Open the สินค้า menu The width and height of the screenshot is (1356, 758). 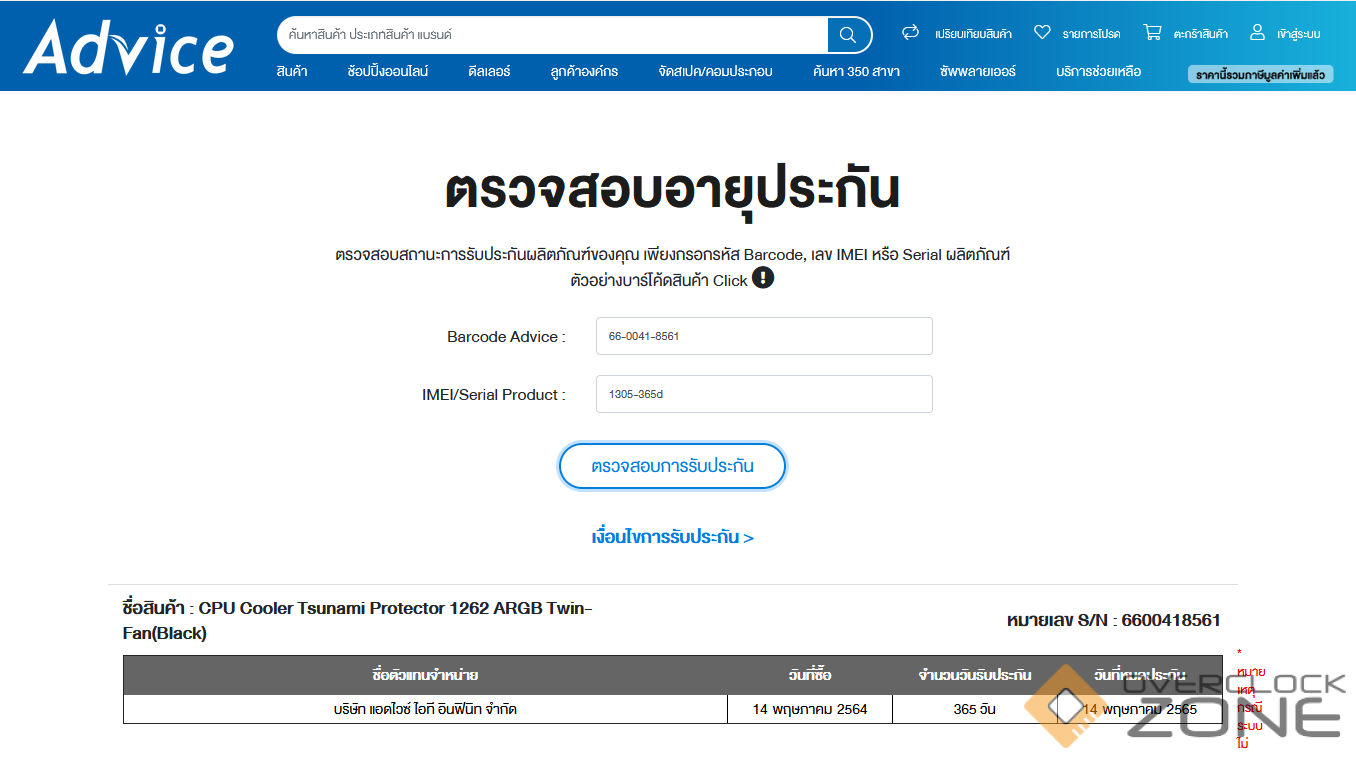point(292,71)
